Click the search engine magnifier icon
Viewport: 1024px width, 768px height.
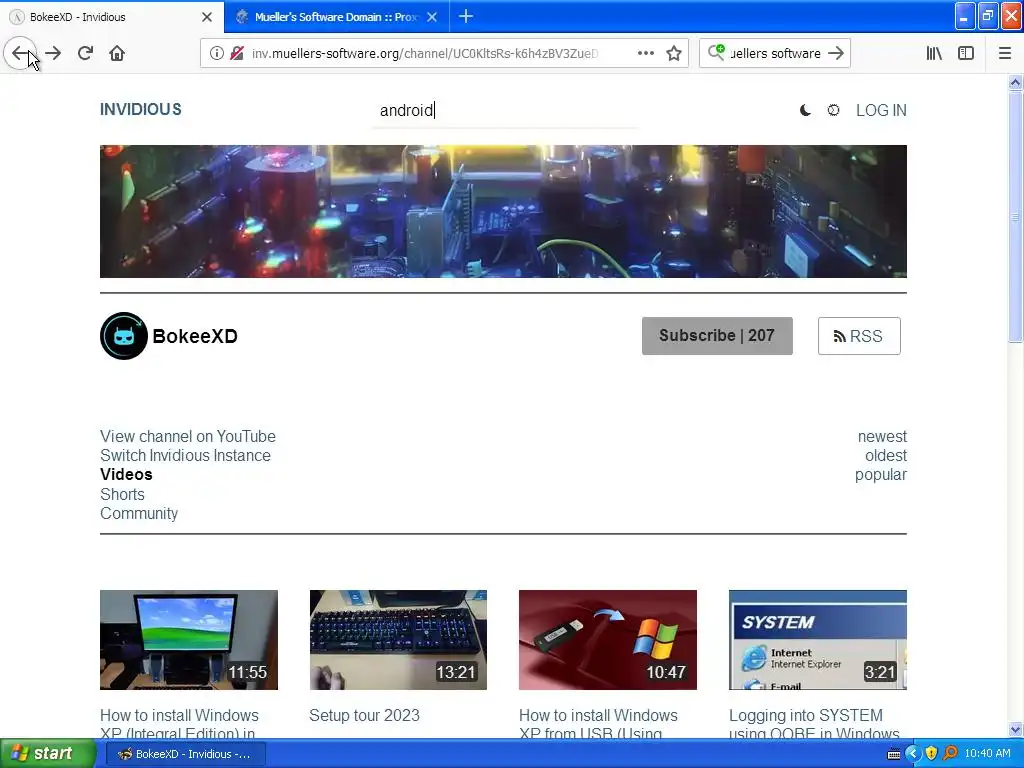(716, 52)
